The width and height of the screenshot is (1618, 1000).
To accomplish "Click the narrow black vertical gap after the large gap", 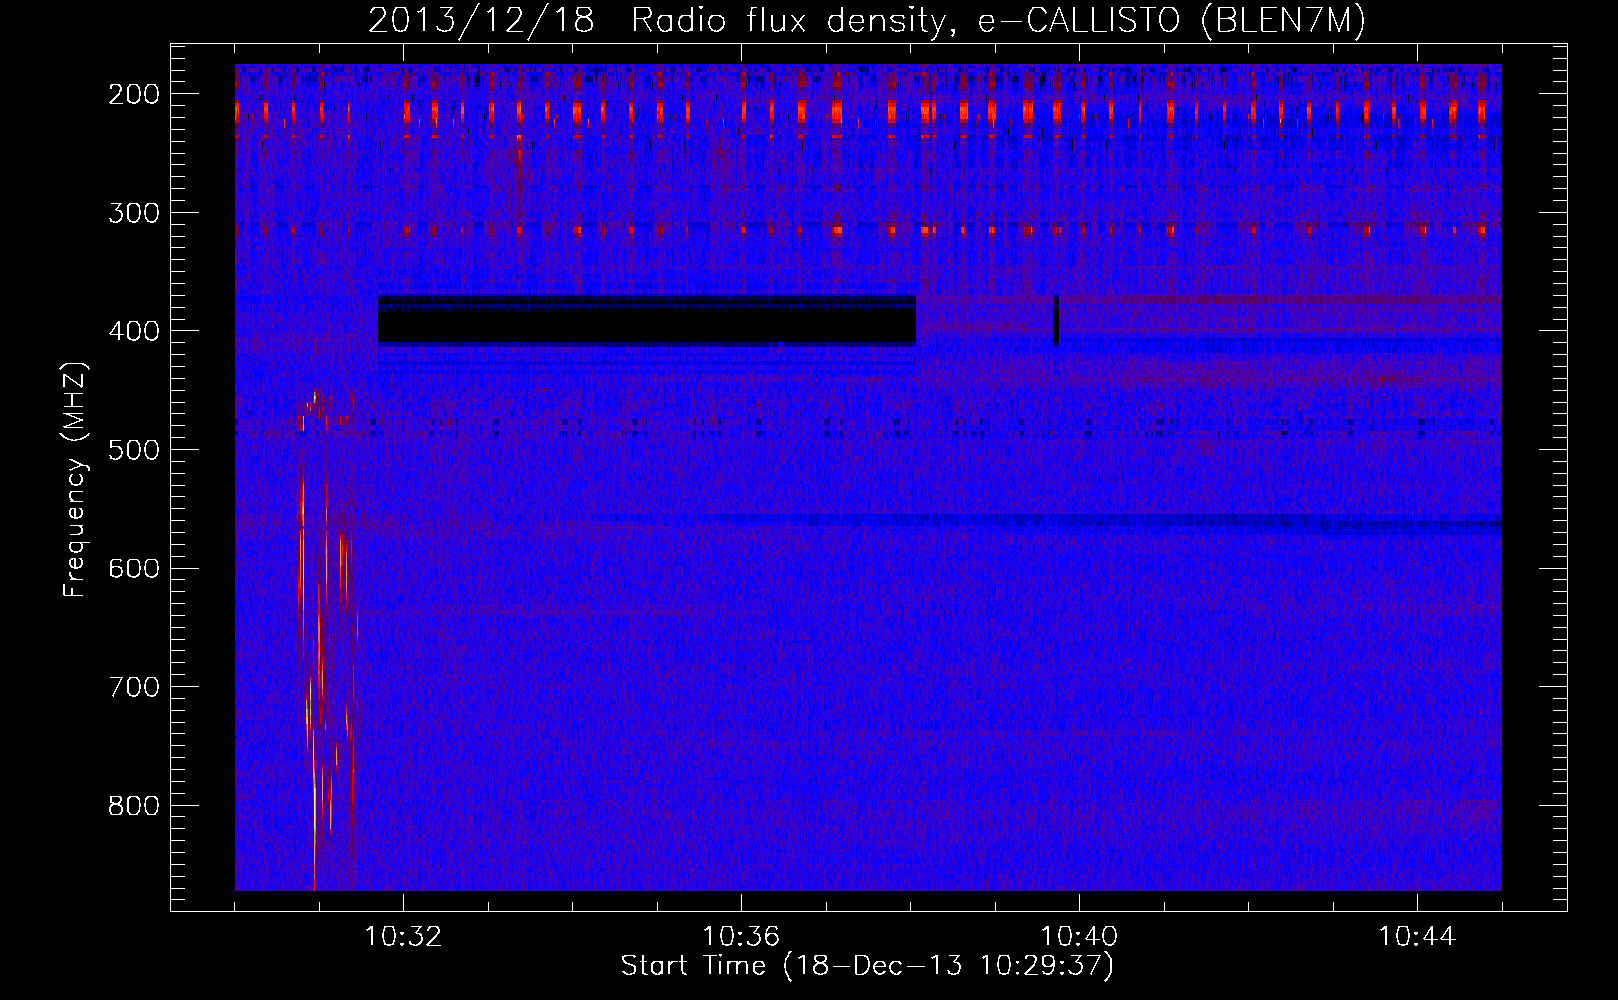I will 1056,321.
